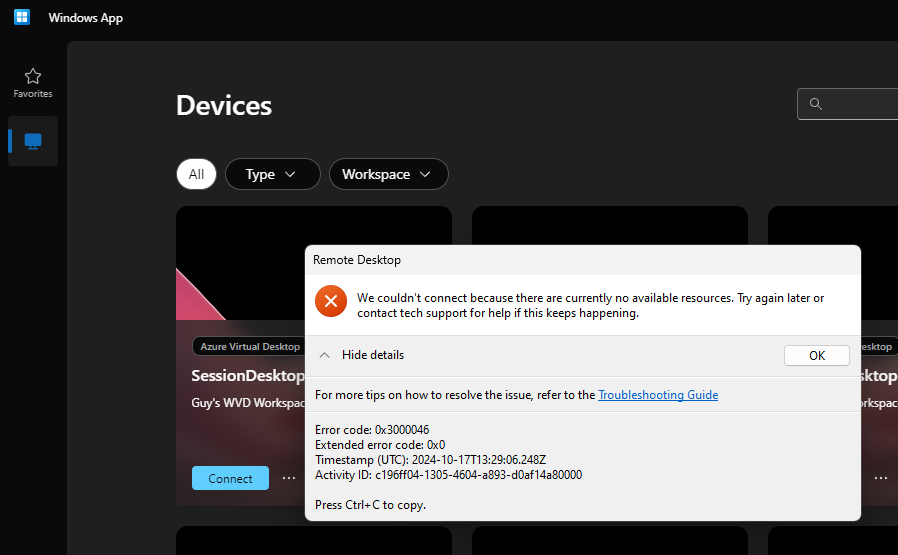Screen dimensions: 898x555
Task: Click the middle device card thumbnail
Action: [609, 226]
